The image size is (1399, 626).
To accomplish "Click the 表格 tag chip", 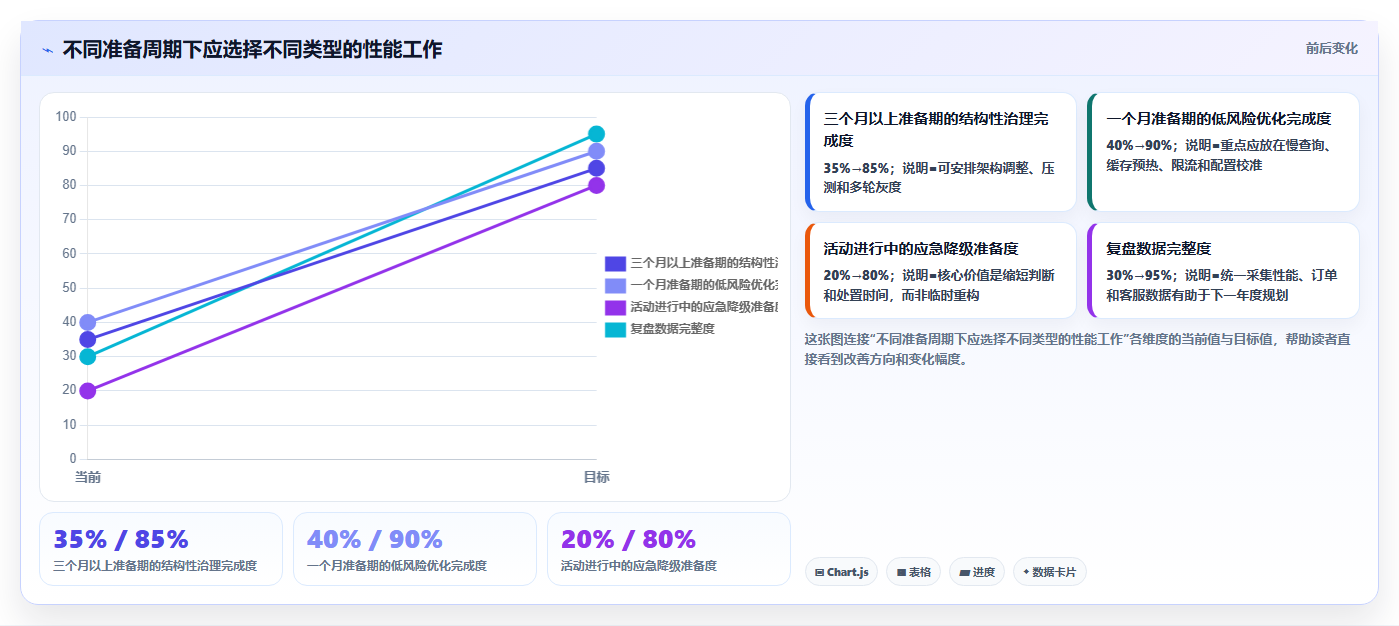I will (913, 572).
